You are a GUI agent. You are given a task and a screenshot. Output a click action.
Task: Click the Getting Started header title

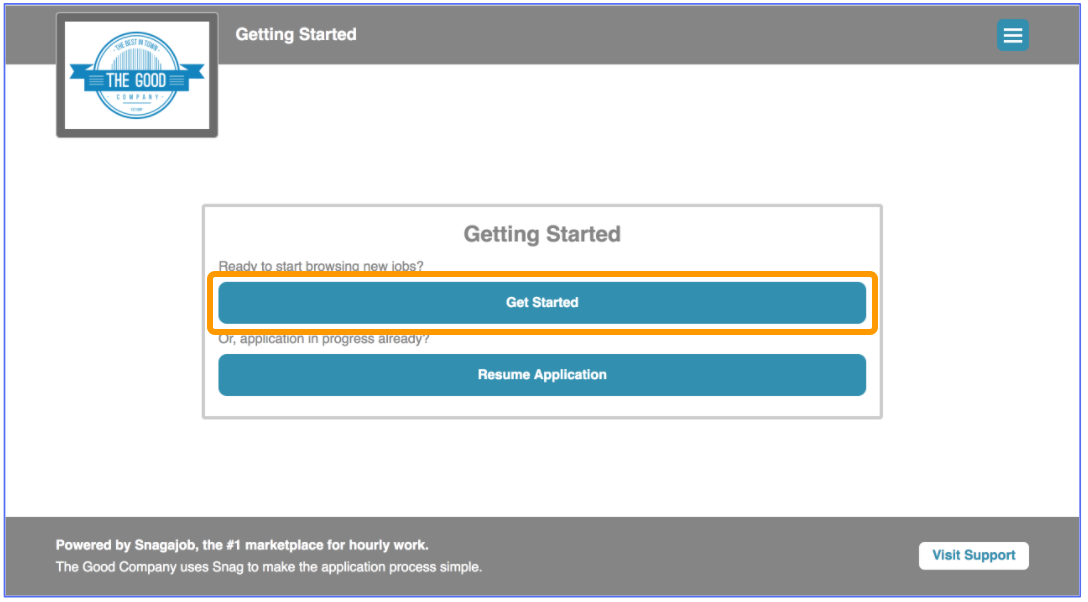tap(296, 35)
